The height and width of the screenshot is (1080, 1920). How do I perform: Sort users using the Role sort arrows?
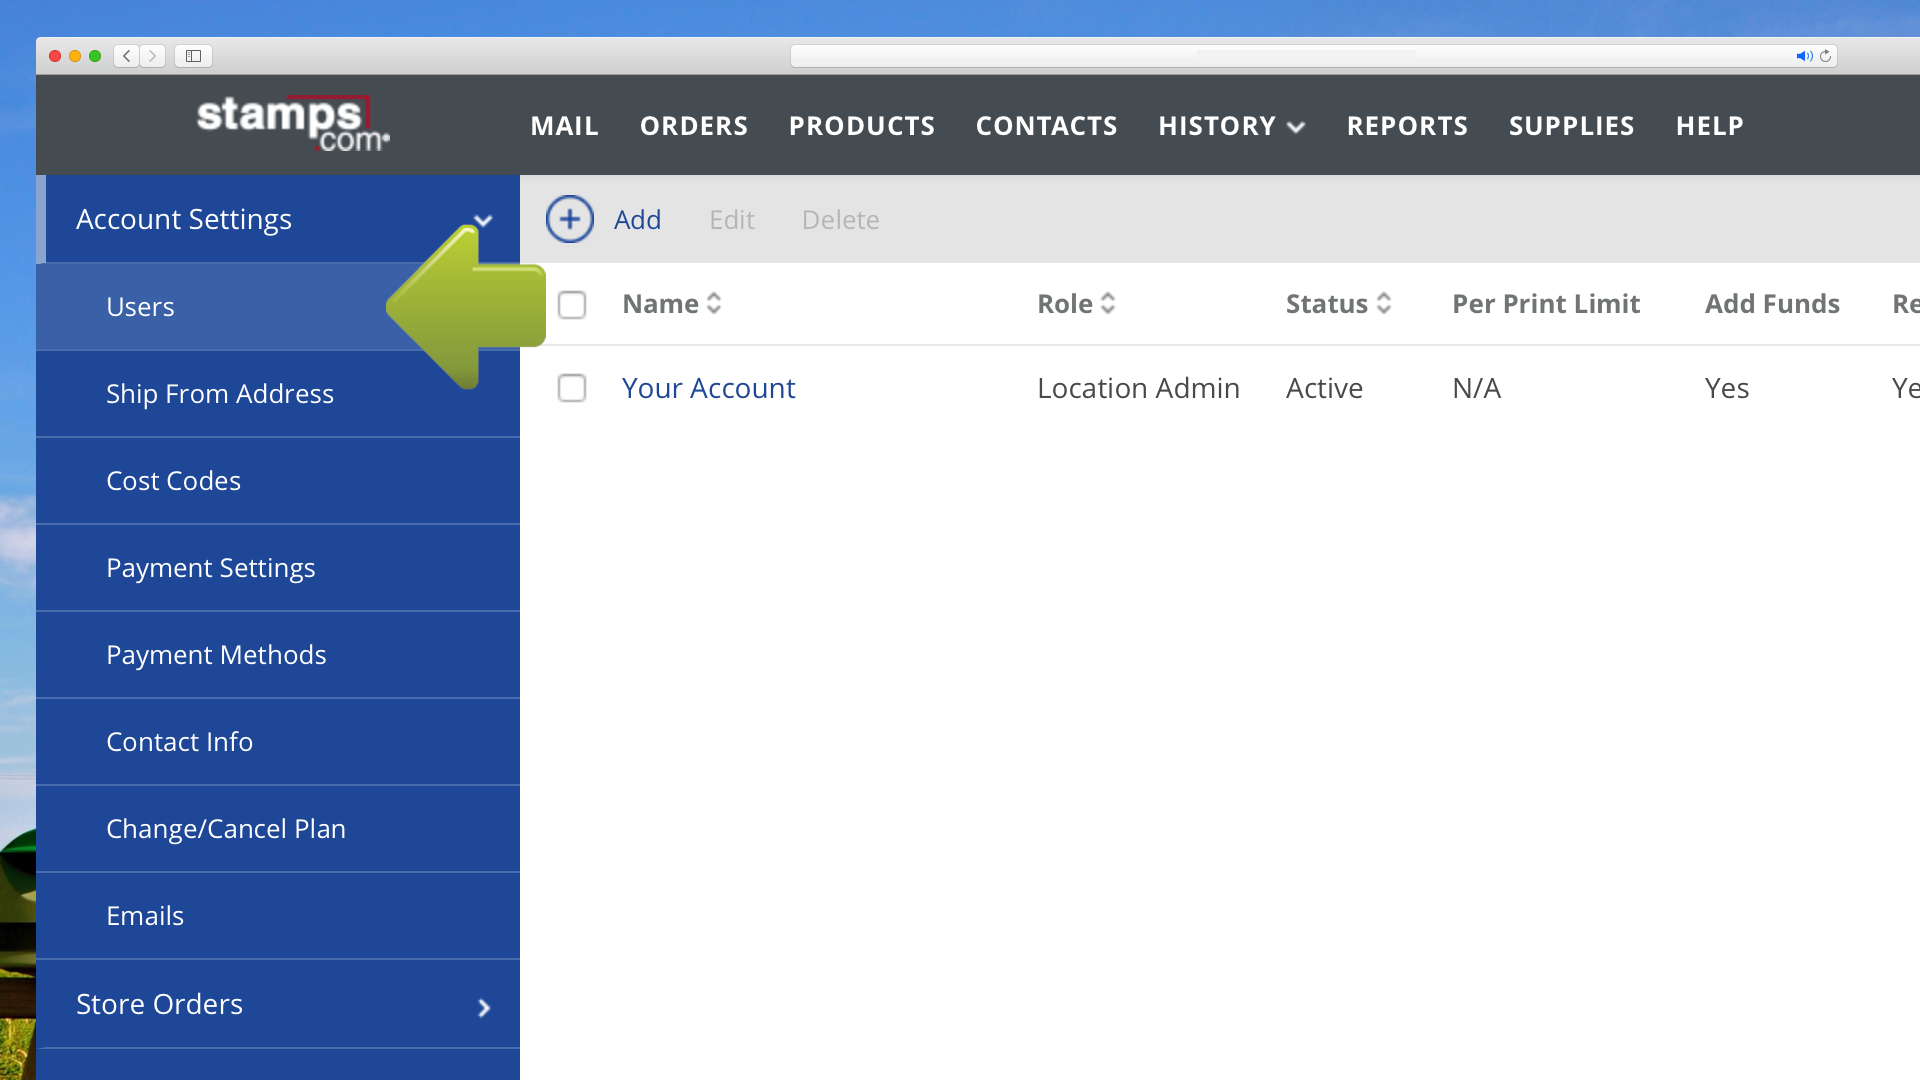1108,303
